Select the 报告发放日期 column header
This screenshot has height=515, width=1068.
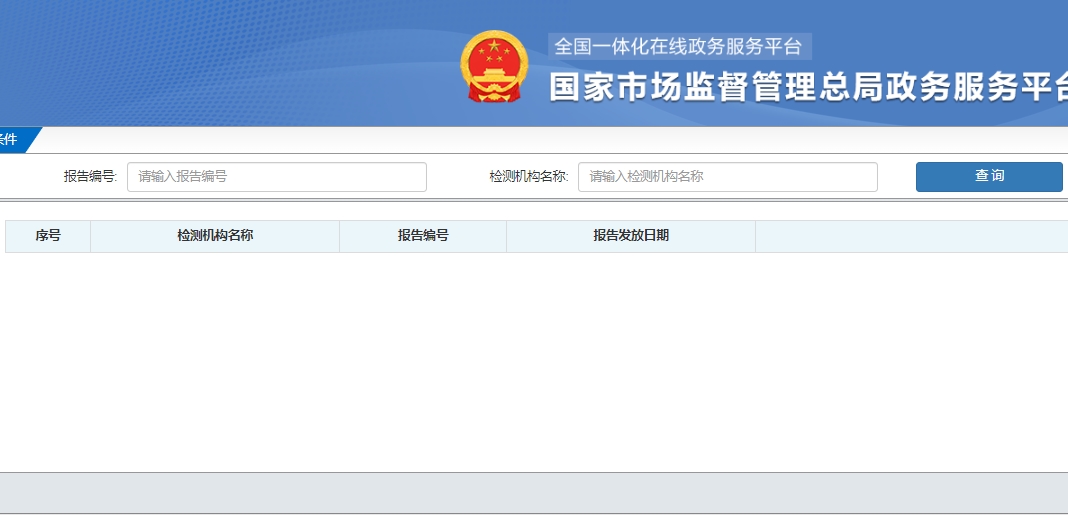click(x=631, y=236)
